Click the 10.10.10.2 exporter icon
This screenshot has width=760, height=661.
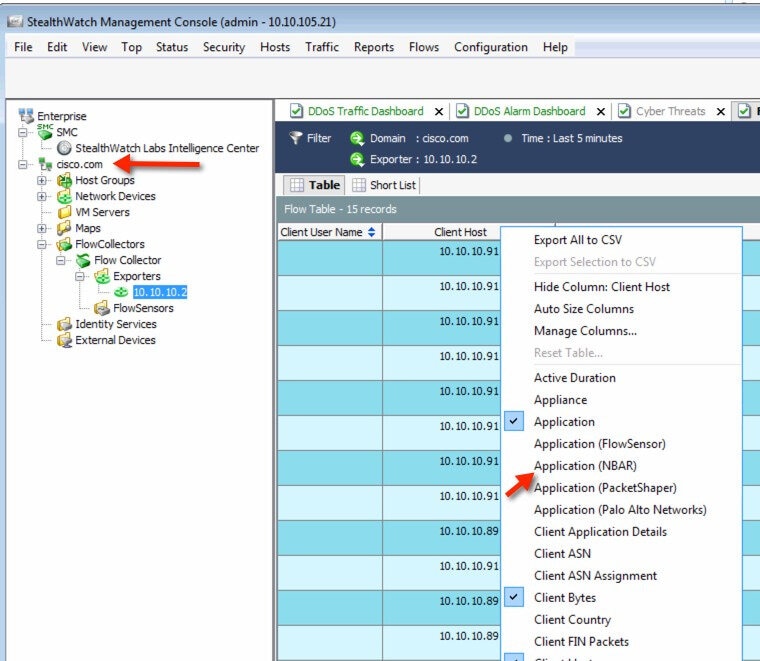point(121,292)
